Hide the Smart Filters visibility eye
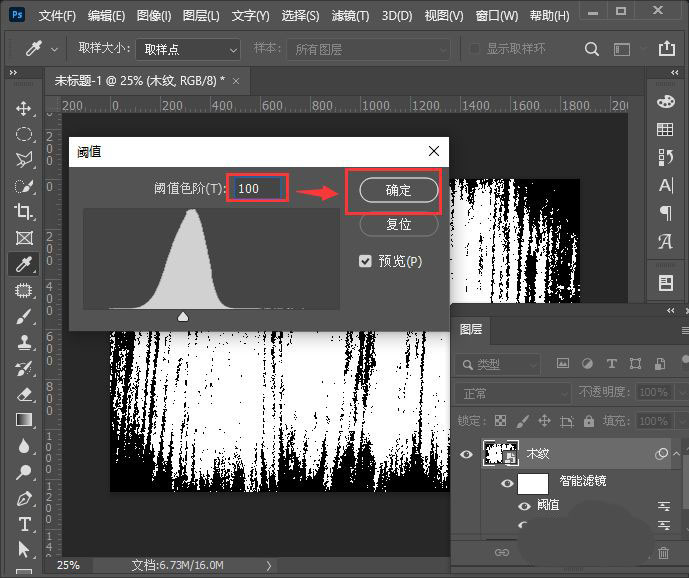This screenshot has height=578, width=689. point(507,483)
